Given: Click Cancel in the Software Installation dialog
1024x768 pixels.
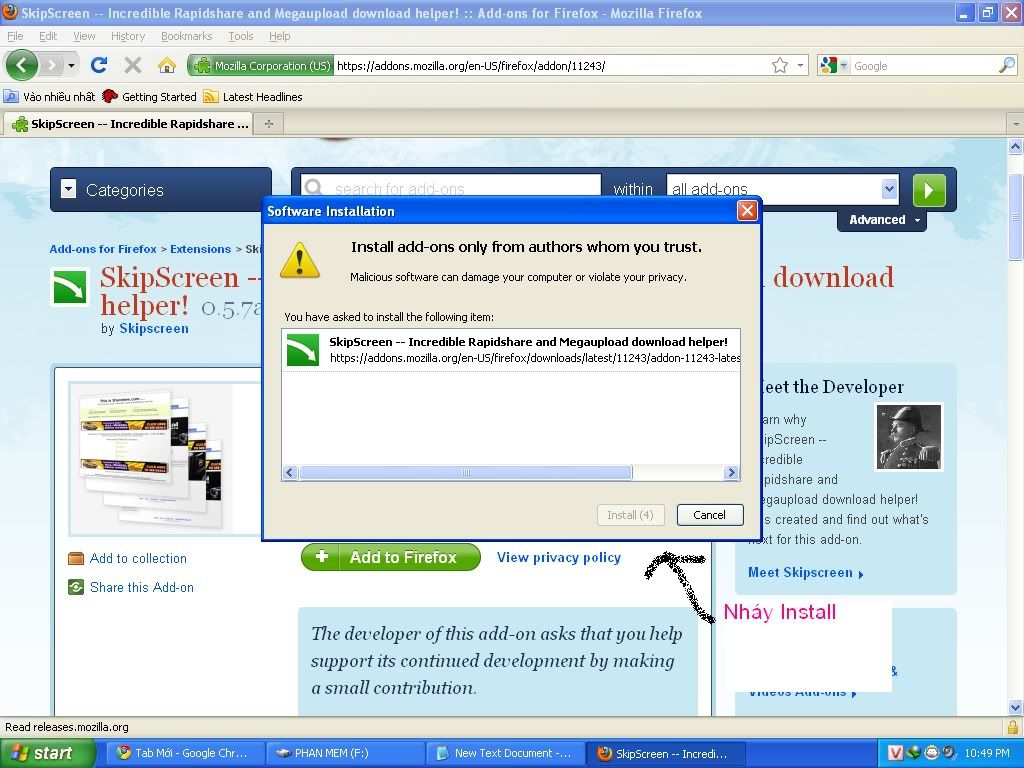Looking at the screenshot, I should tap(710, 515).
